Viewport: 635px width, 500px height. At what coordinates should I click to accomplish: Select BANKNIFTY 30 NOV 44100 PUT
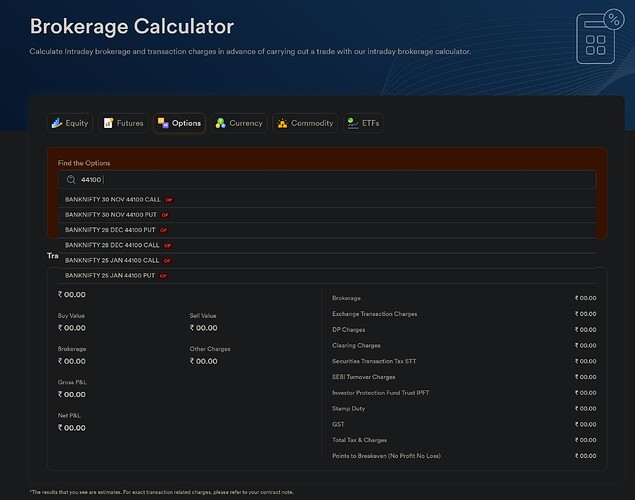click(327, 215)
